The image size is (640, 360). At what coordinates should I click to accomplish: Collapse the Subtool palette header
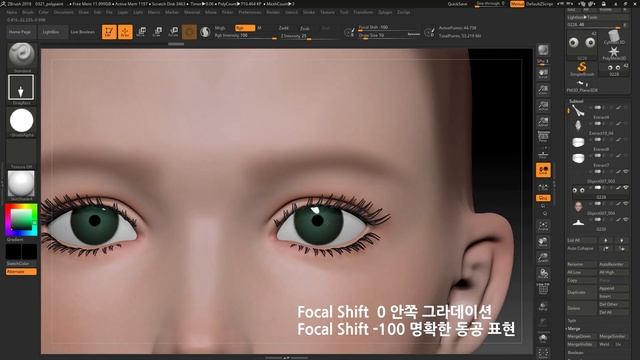tap(576, 101)
